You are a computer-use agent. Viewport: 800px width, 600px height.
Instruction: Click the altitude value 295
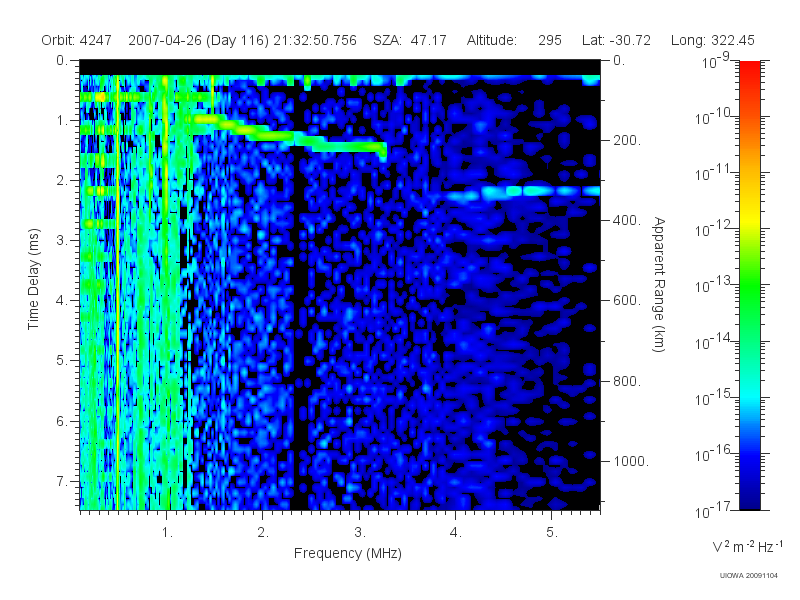[x=550, y=40]
